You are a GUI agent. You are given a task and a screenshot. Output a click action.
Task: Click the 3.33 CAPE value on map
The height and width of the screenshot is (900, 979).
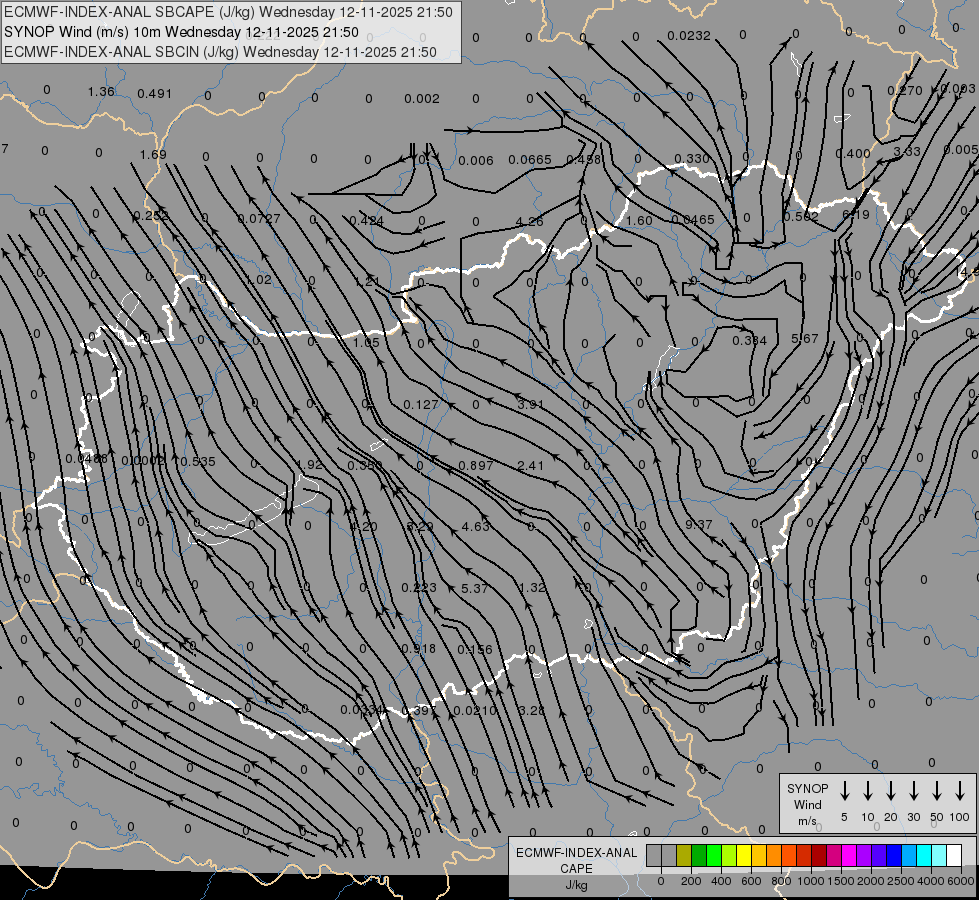(x=907, y=151)
